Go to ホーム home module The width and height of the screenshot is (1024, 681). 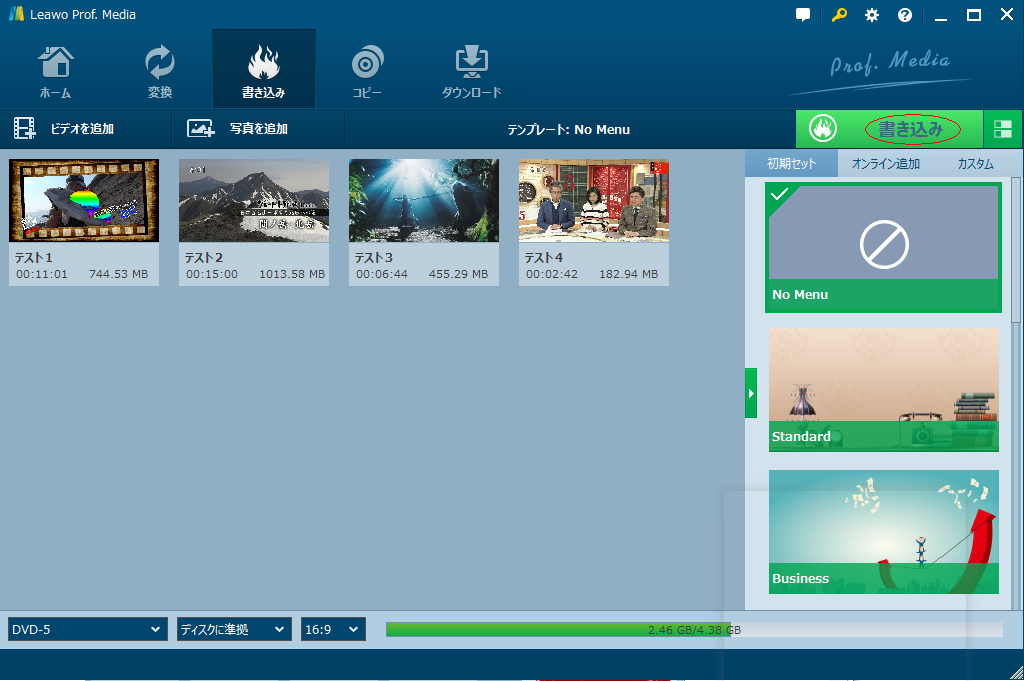pos(56,71)
